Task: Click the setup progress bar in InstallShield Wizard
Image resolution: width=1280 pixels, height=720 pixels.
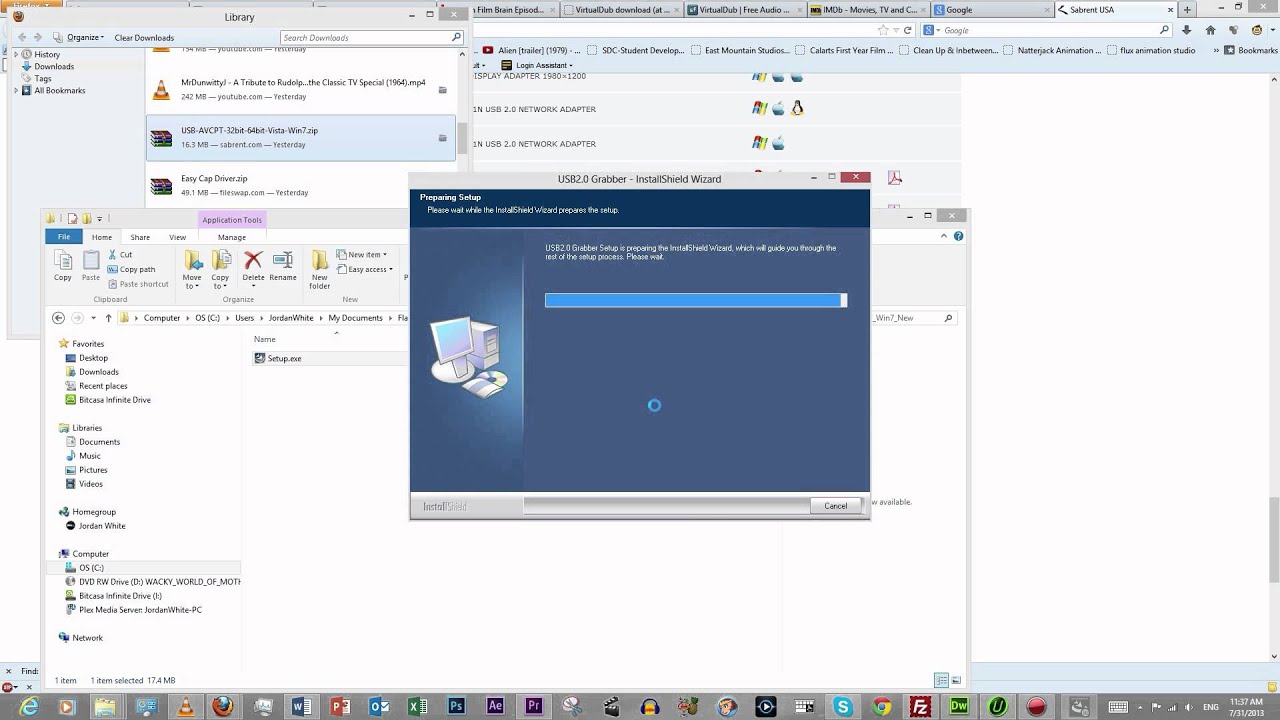Action: pos(696,300)
